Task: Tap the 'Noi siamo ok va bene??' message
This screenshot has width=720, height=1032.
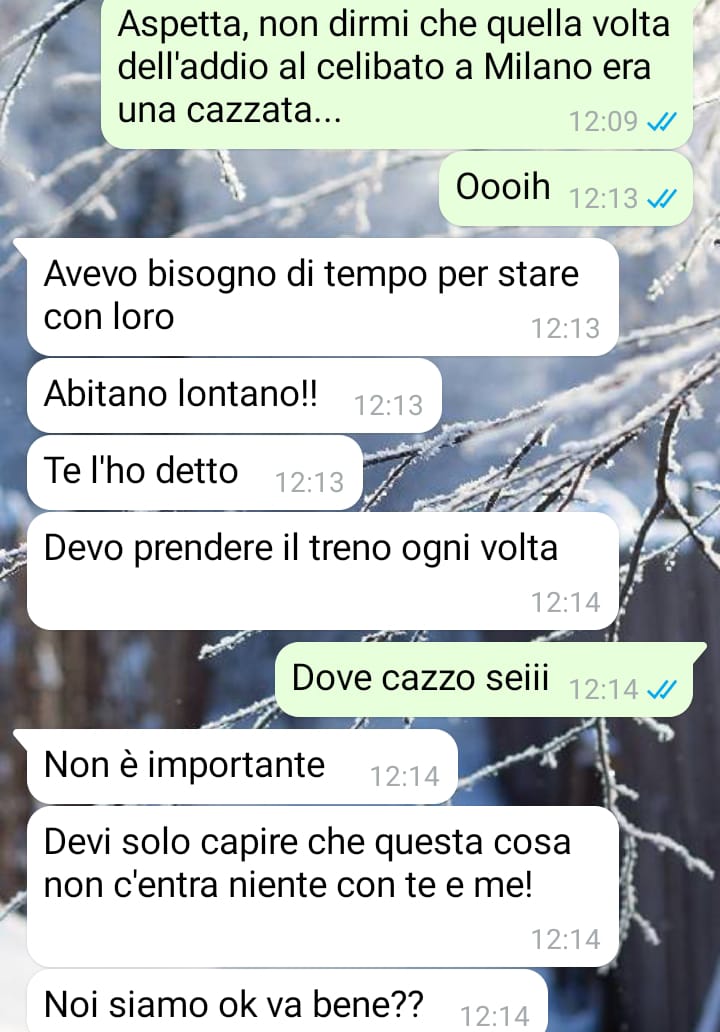Action: point(287,1000)
